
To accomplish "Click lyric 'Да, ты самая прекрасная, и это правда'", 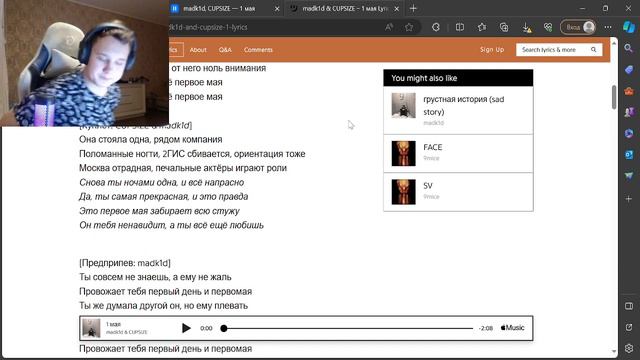I will (x=163, y=197).
